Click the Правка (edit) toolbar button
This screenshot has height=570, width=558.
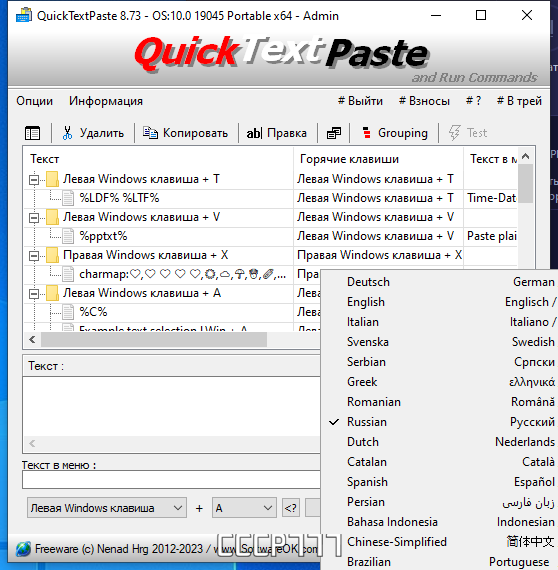pyautogui.click(x=277, y=133)
